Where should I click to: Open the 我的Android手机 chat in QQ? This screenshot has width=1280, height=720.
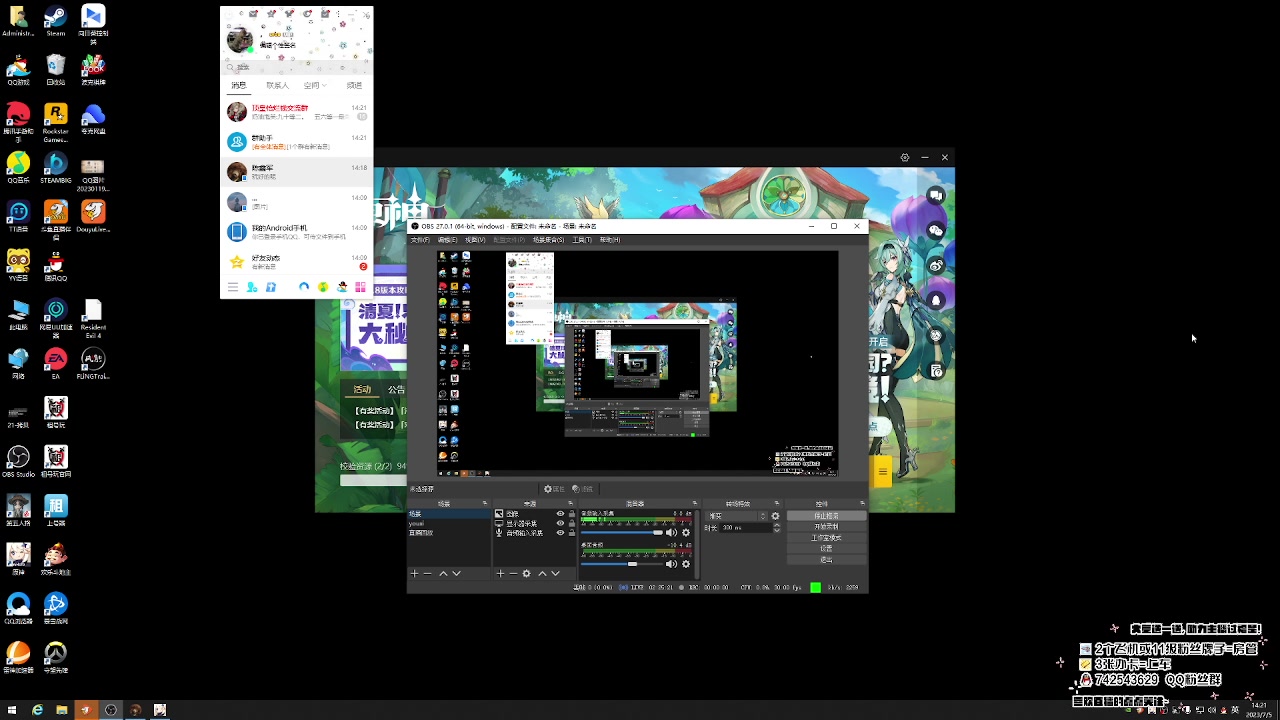pyautogui.click(x=297, y=232)
